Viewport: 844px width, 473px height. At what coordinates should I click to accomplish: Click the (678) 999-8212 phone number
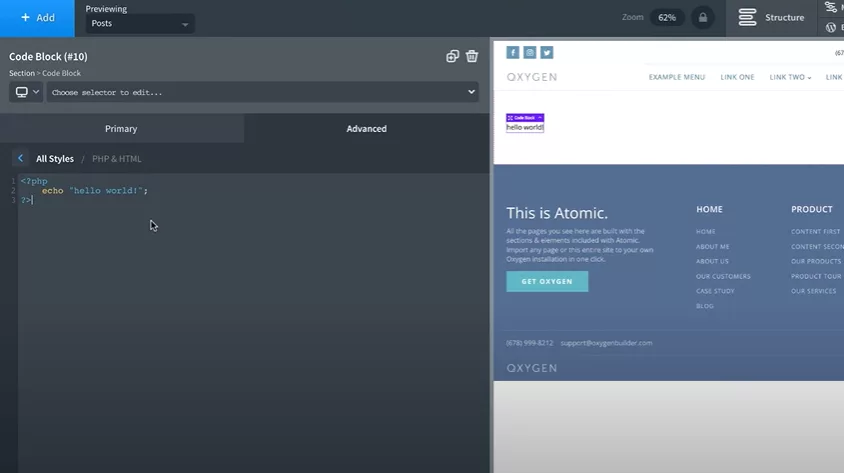coord(529,343)
